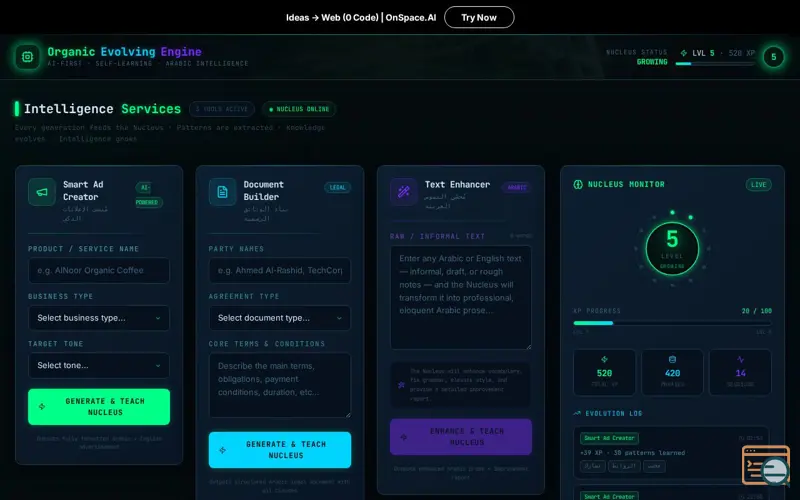The image size is (800, 500).
Task: Click the sparkle icon in the Nucleus enhancement note
Action: (x=402, y=385)
